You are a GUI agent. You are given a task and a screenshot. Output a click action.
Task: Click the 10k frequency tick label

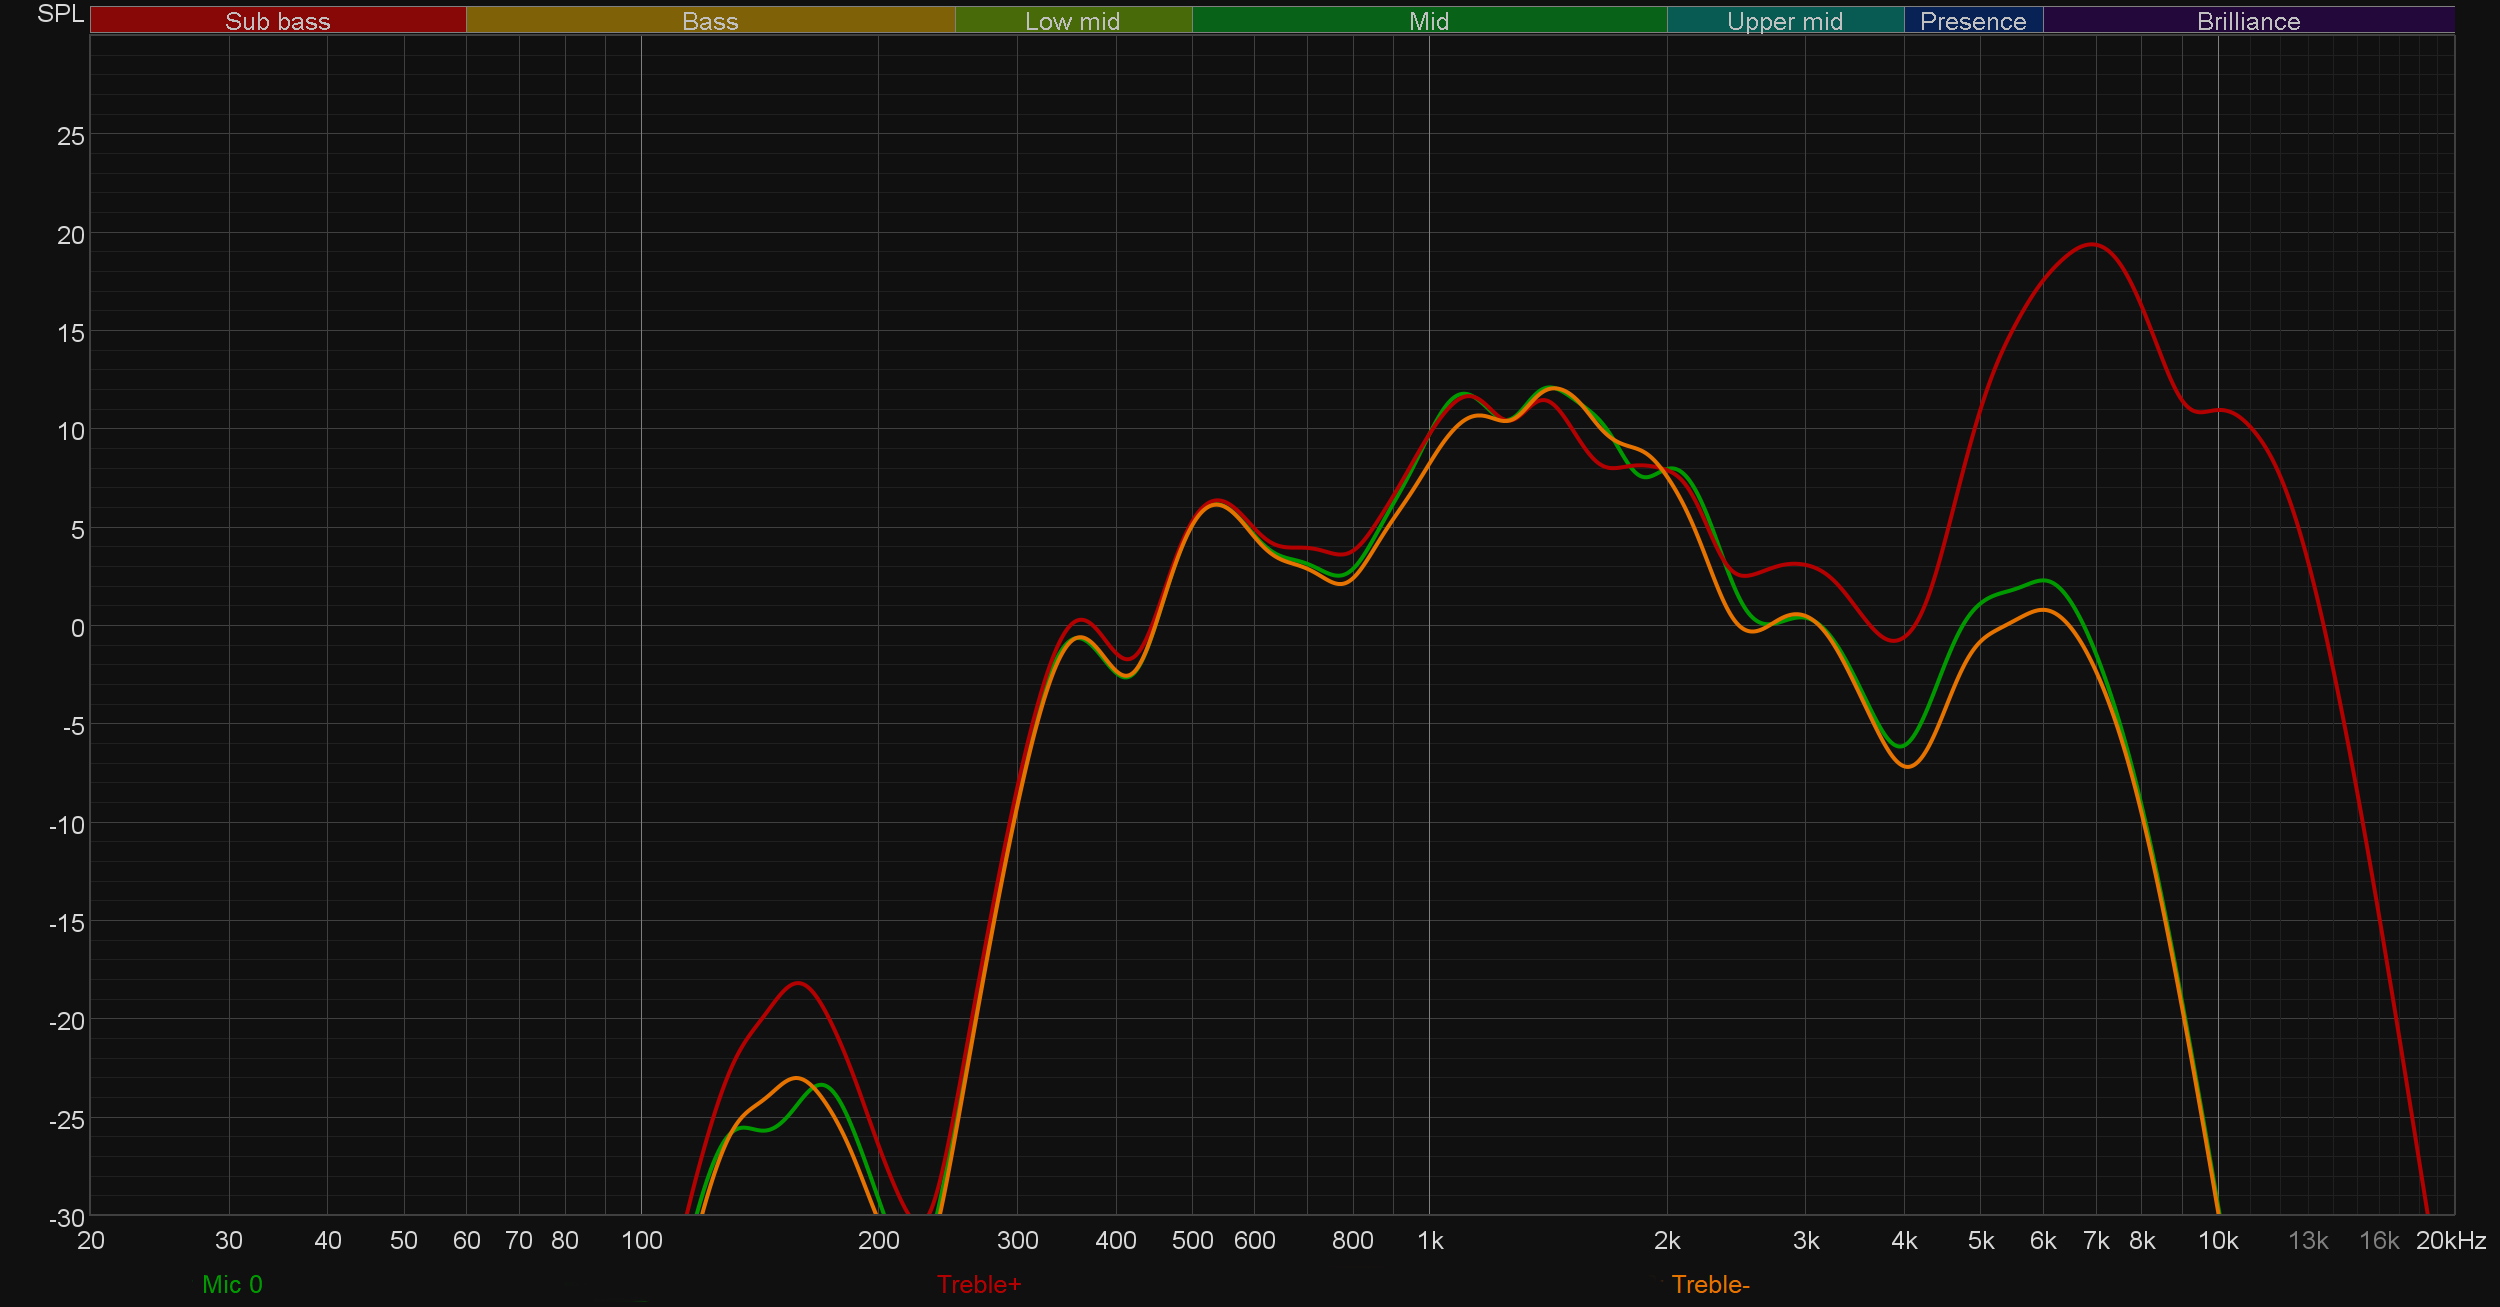pyautogui.click(x=2217, y=1241)
